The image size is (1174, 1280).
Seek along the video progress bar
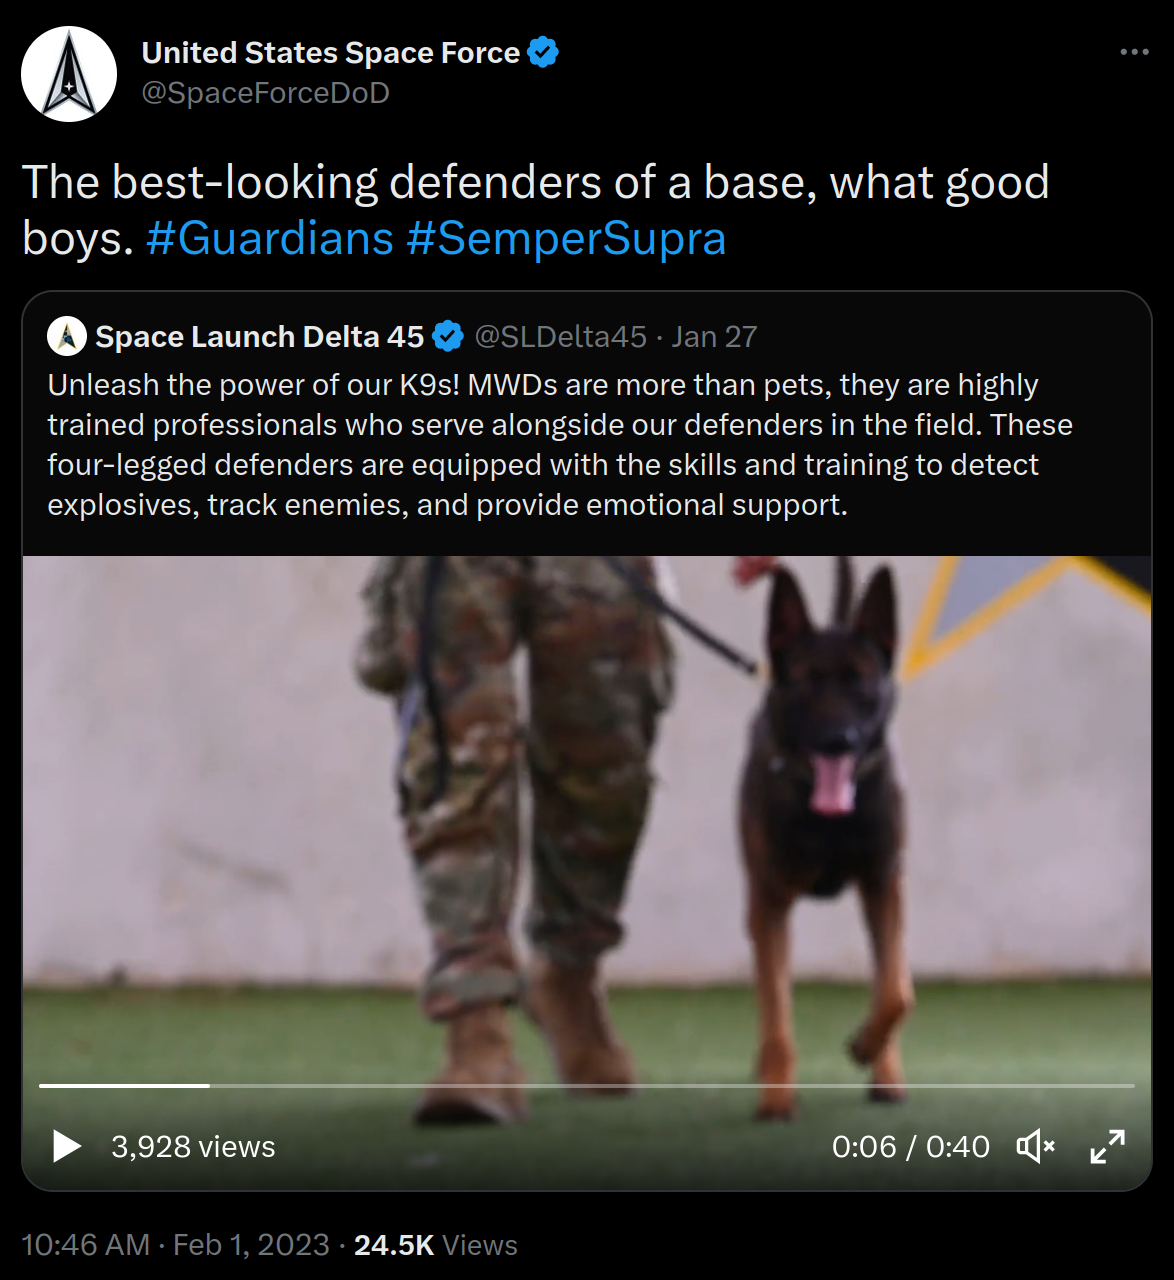587,1085
